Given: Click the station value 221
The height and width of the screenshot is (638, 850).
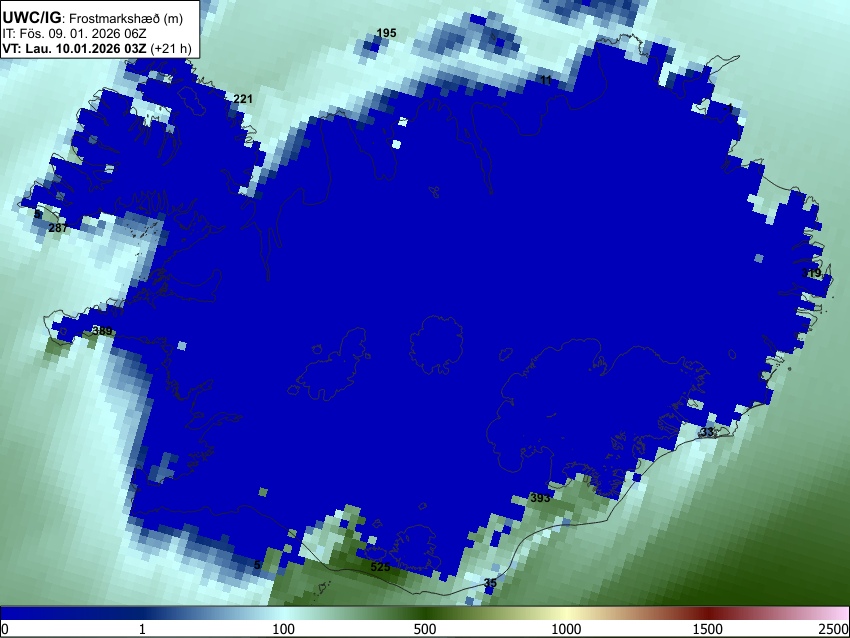Looking at the screenshot, I should click(243, 99).
